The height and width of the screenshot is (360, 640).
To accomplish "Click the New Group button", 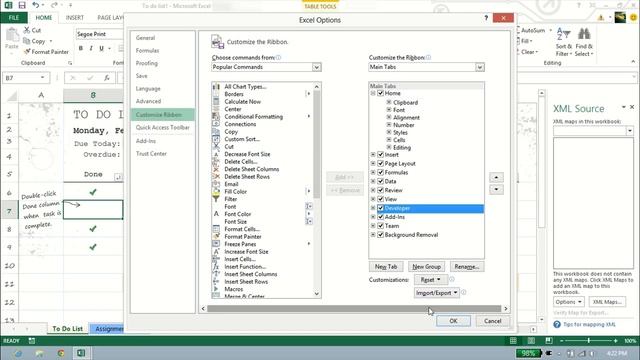I will pyautogui.click(x=426, y=267).
